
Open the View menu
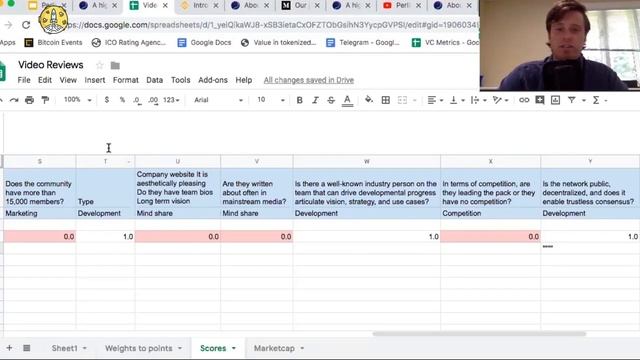tap(68, 80)
